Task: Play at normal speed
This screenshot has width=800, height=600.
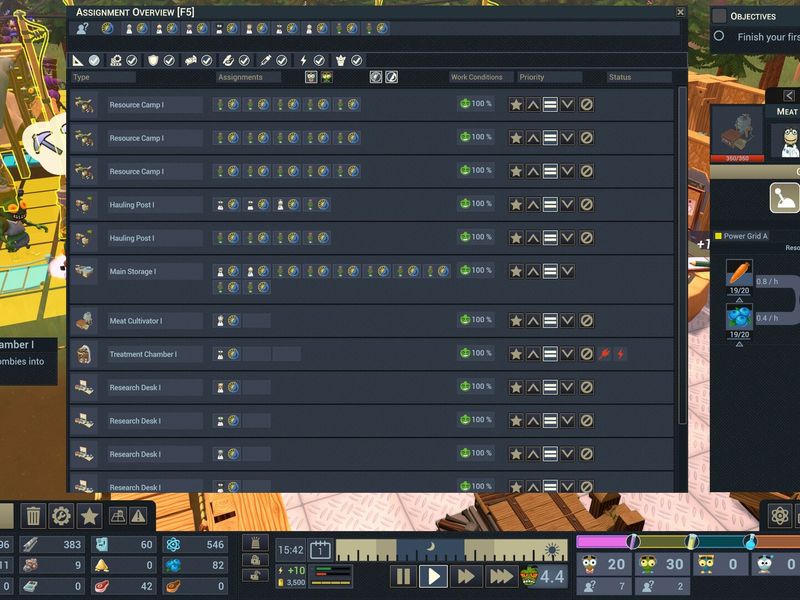Action: 433,576
